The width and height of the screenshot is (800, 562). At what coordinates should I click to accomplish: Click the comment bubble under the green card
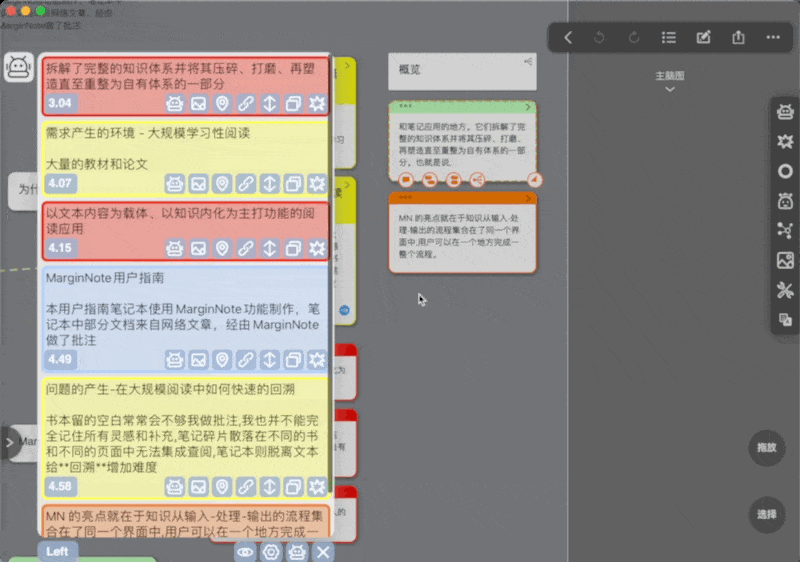click(x=406, y=180)
